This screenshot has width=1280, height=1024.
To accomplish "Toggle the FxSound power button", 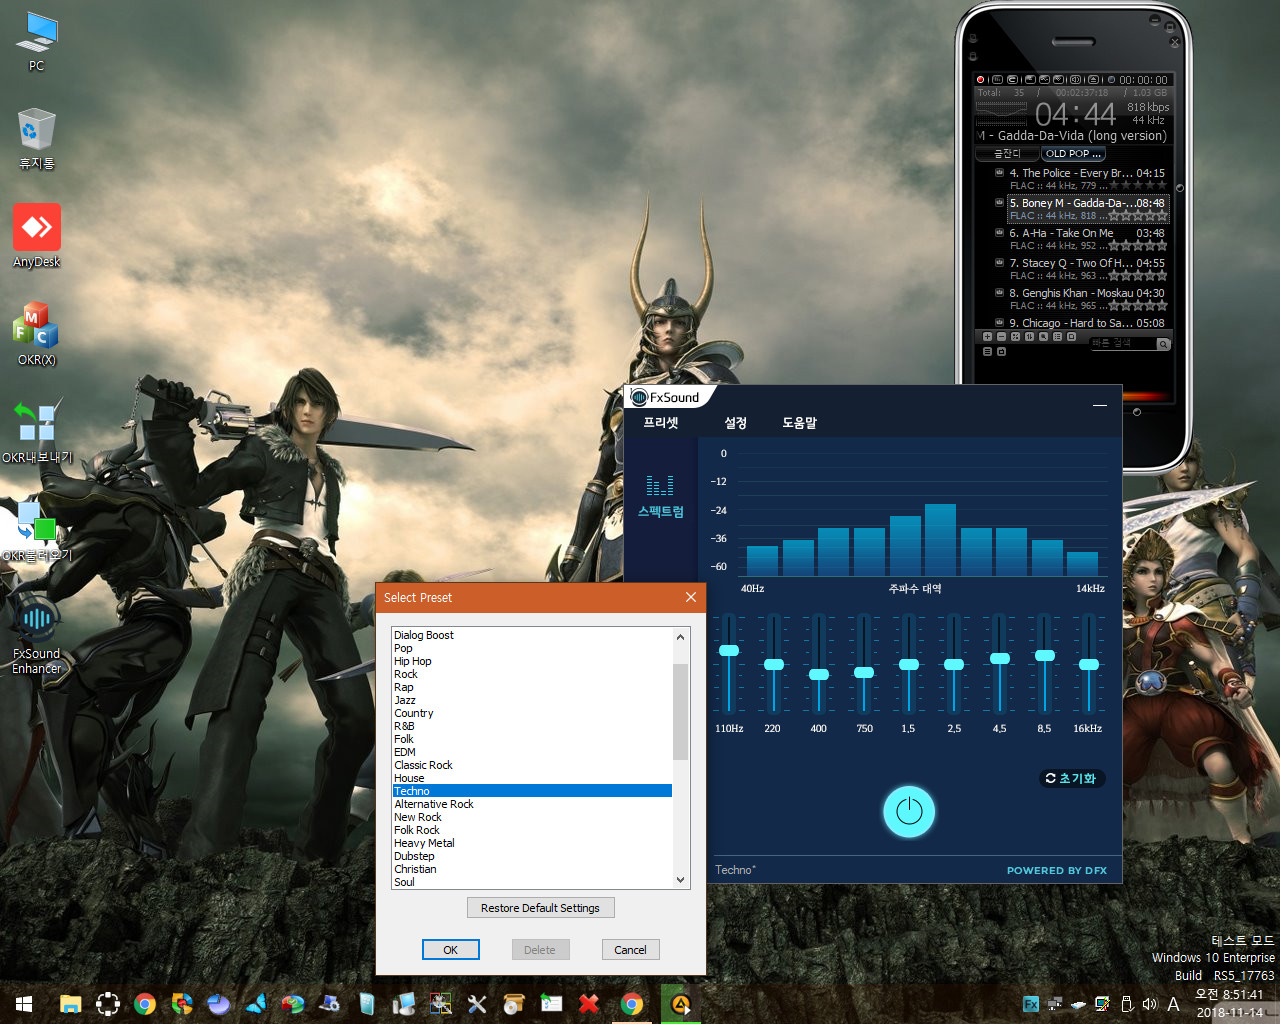I will pos(909,811).
